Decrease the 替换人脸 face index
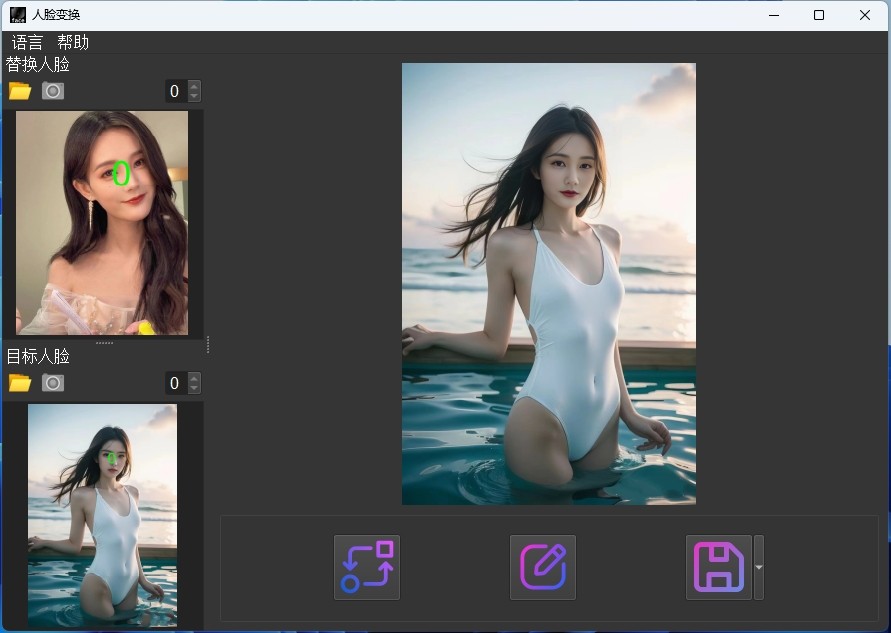Image resolution: width=891 pixels, height=633 pixels. (194, 96)
